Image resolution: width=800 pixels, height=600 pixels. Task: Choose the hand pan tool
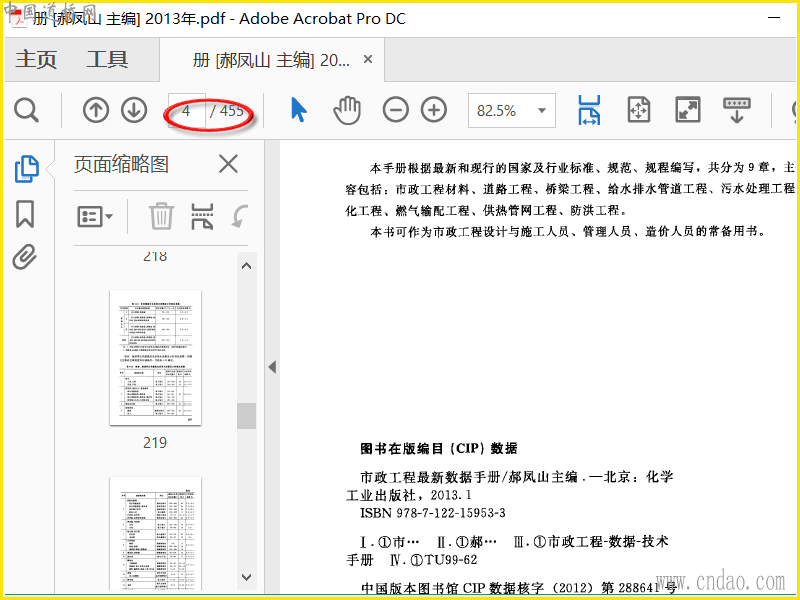[347, 110]
